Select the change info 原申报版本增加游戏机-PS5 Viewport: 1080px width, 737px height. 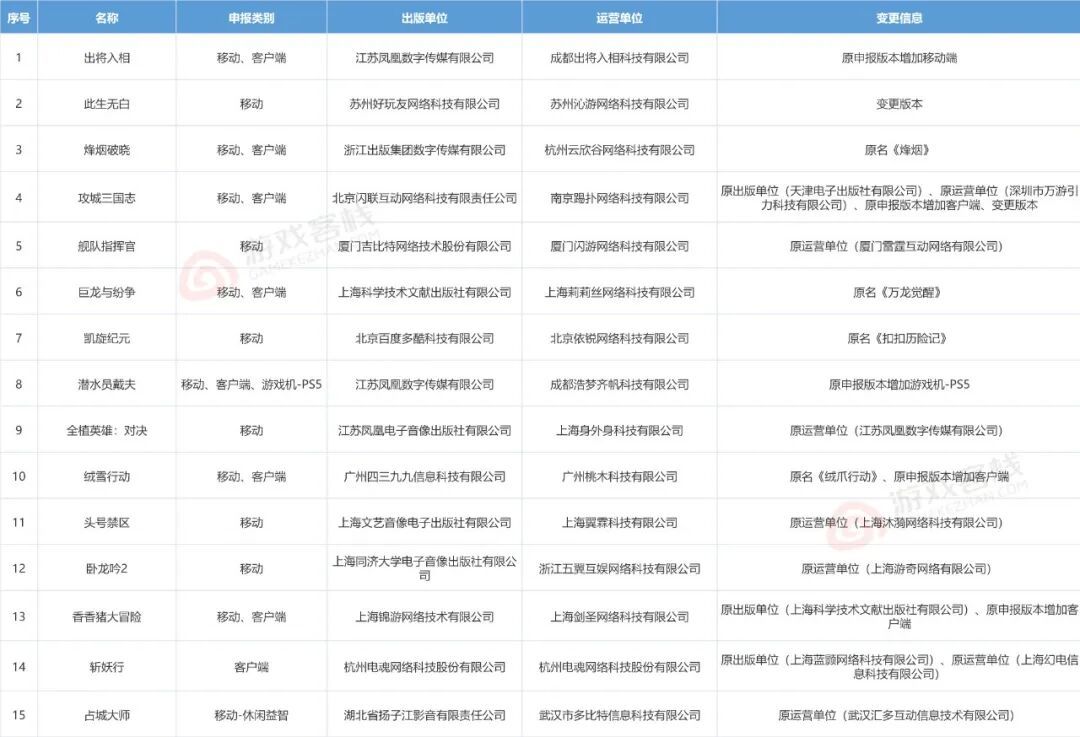899,384
